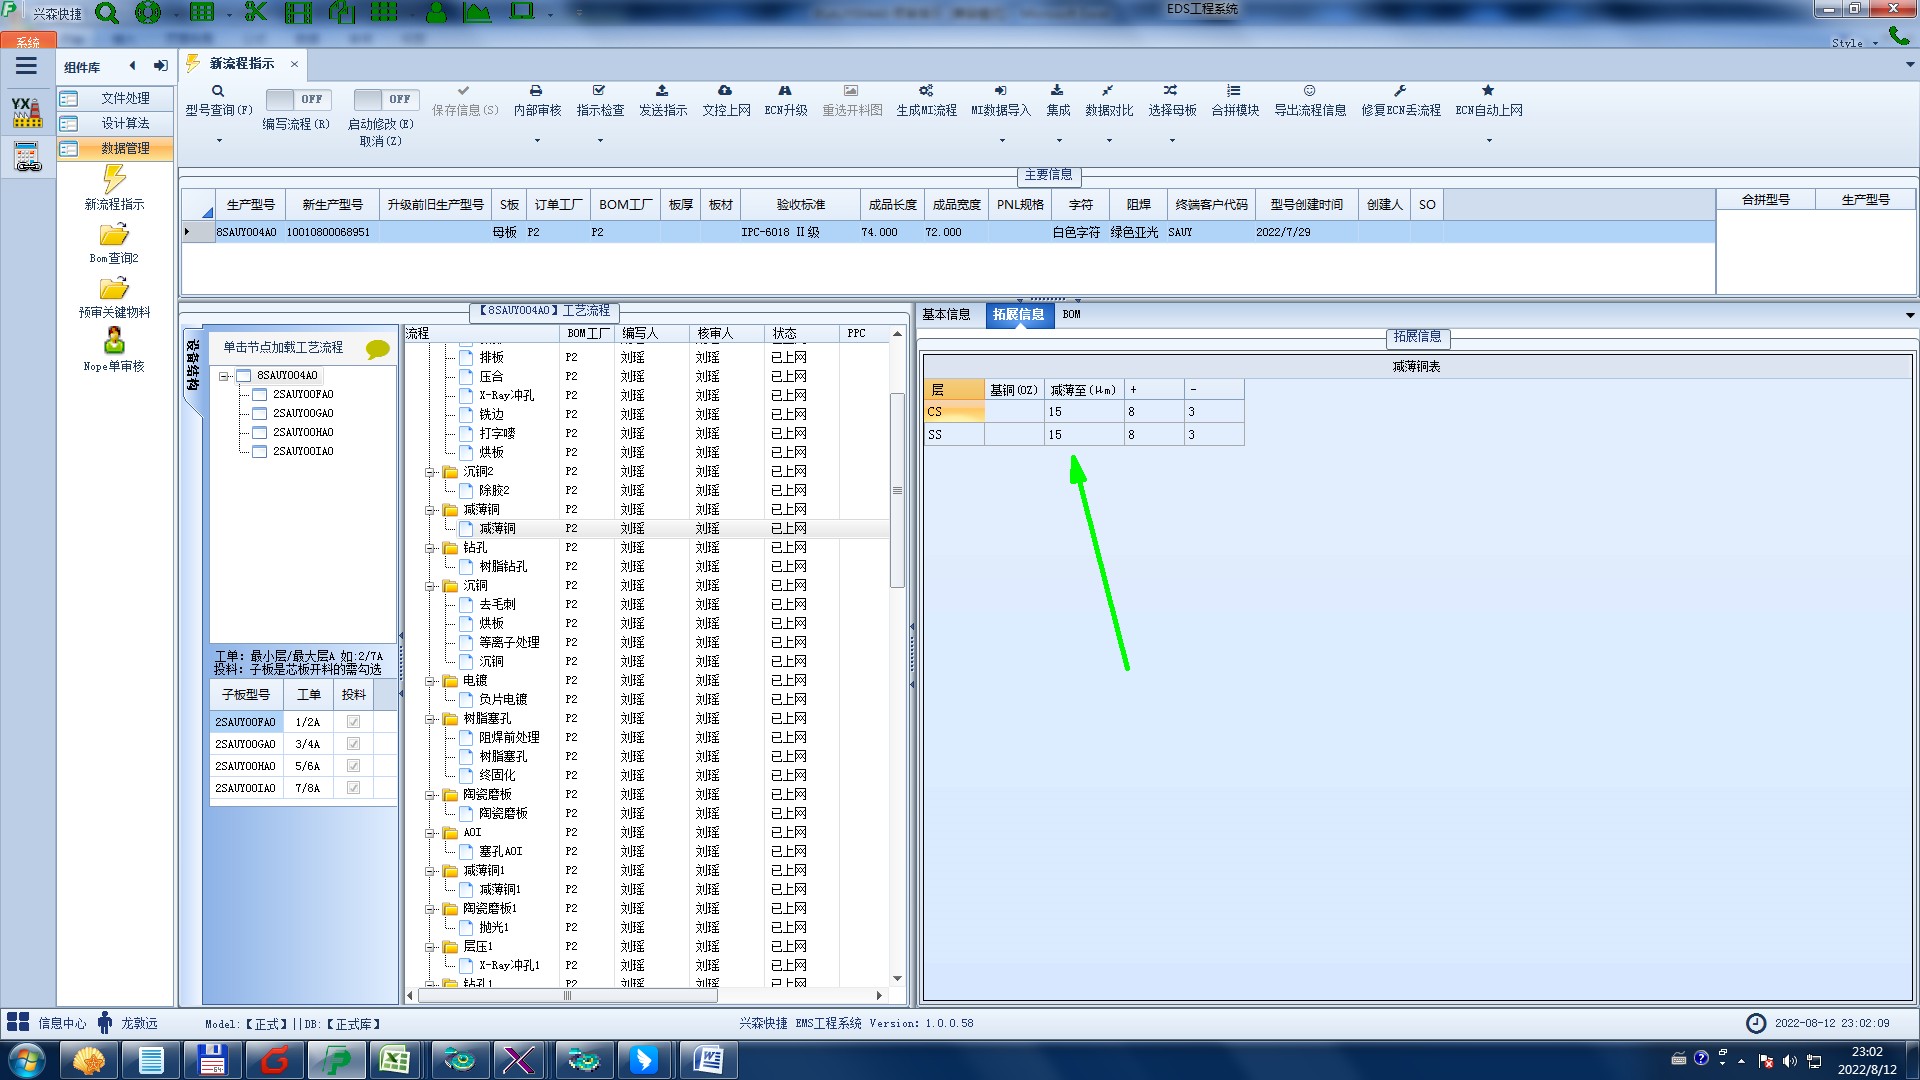Open 新流程指示 lightning icon in sidebar

click(x=114, y=180)
